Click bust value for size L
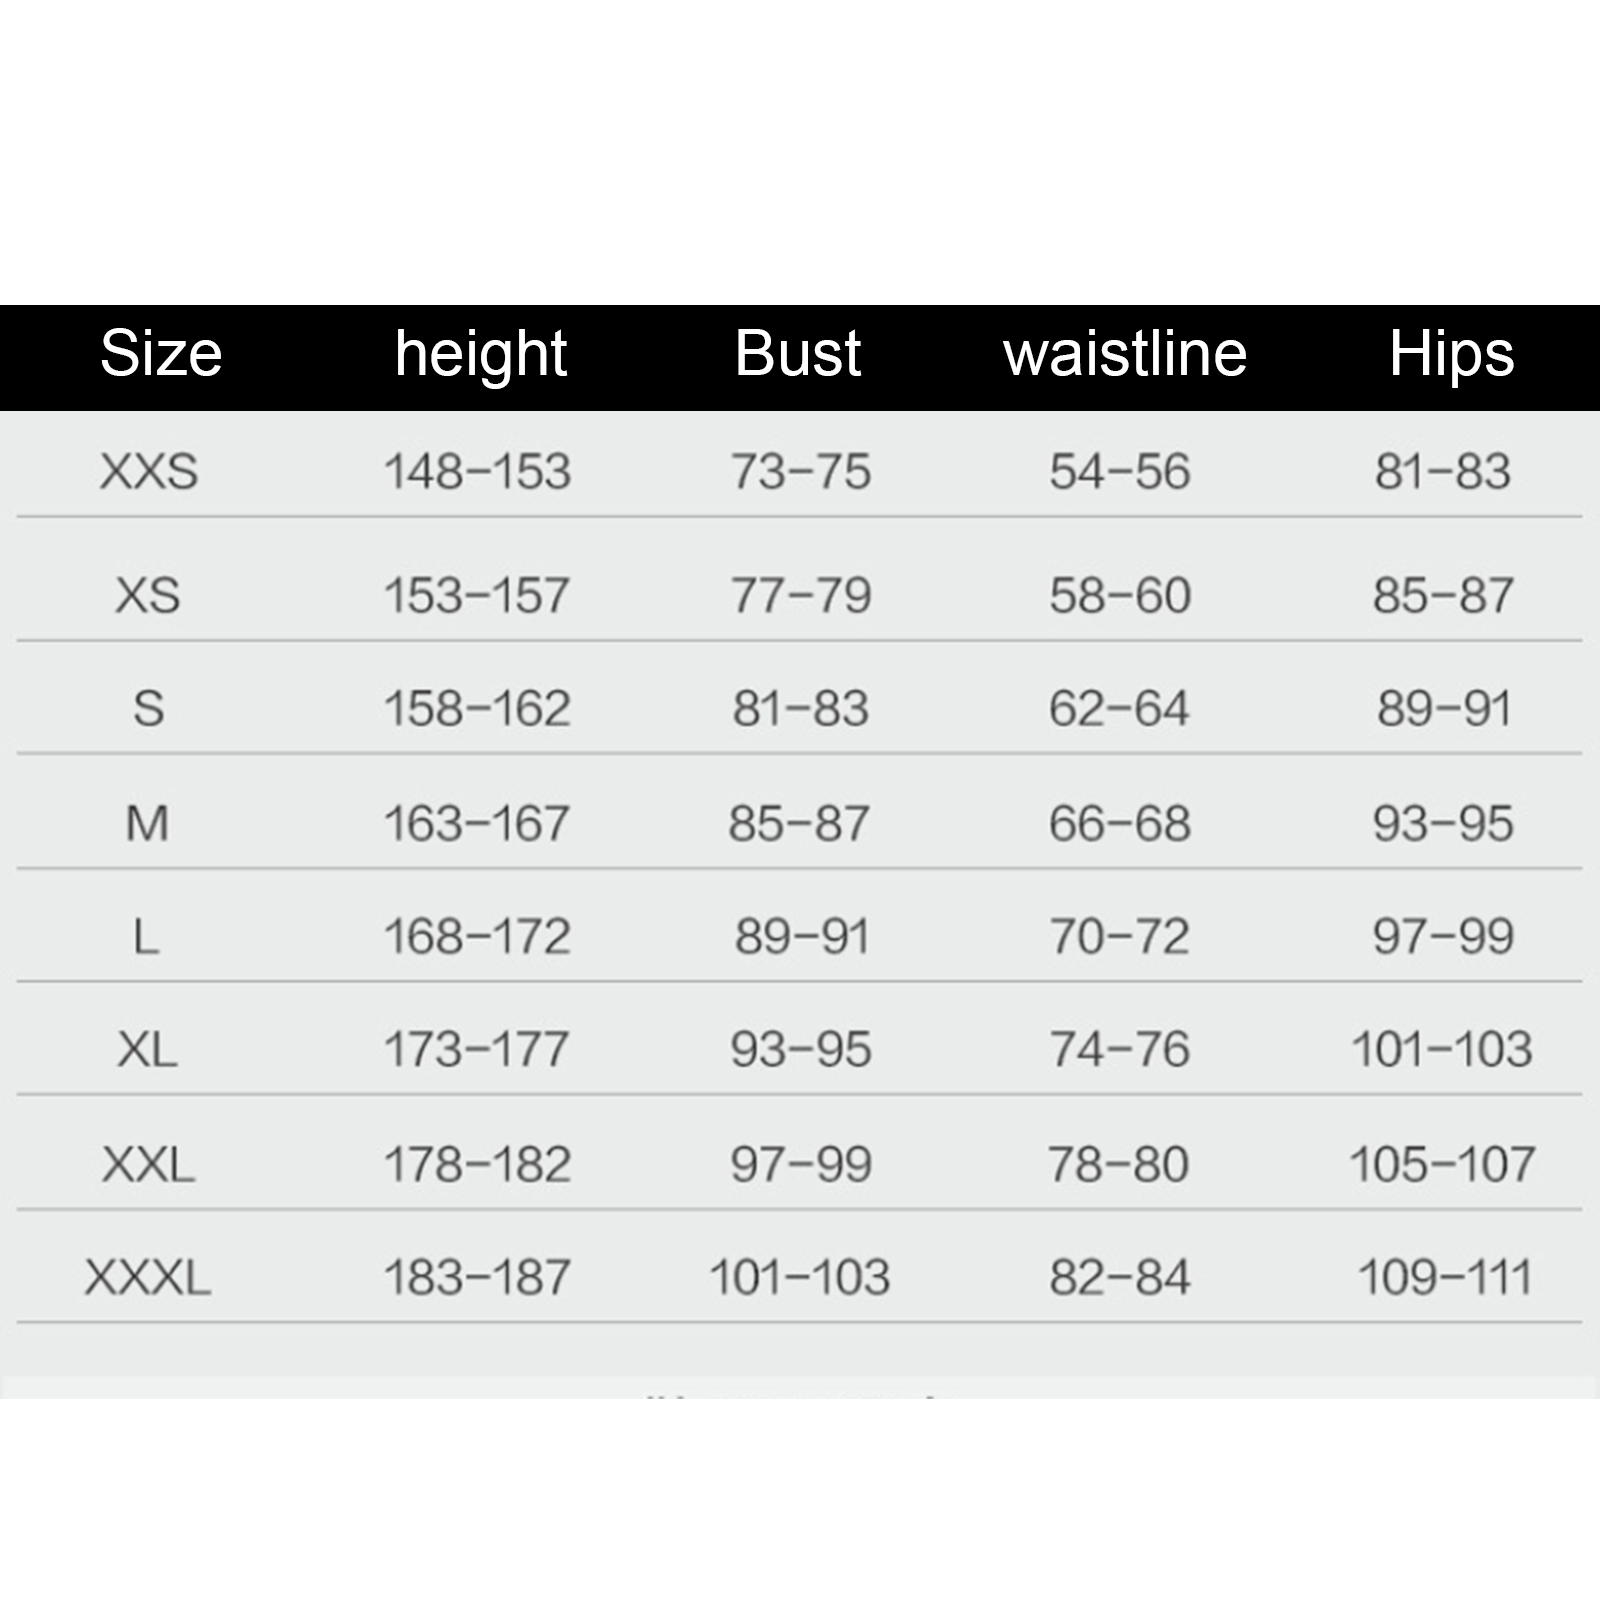Image resolution: width=1600 pixels, height=1600 pixels. pyautogui.click(x=801, y=937)
